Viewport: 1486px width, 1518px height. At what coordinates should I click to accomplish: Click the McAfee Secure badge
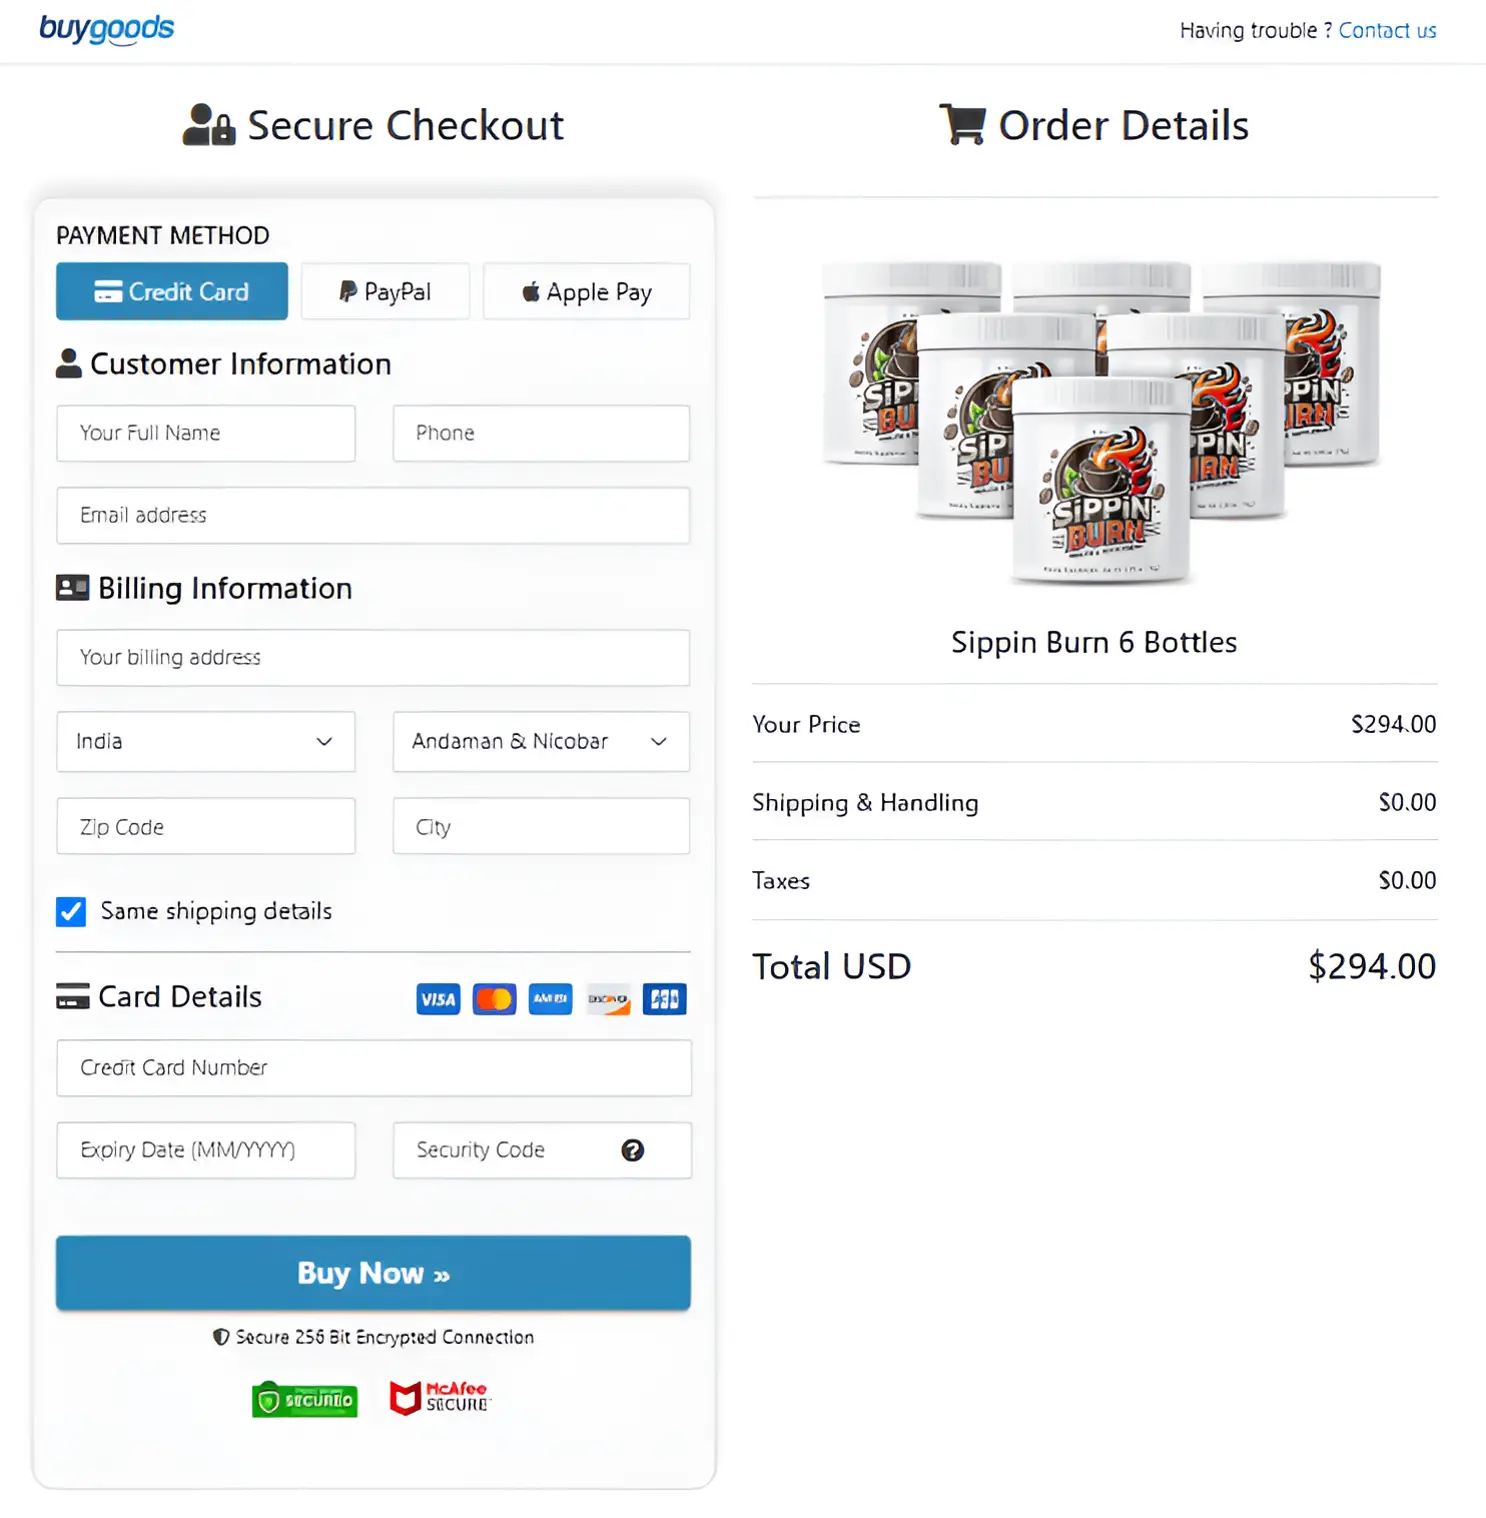(x=439, y=1397)
